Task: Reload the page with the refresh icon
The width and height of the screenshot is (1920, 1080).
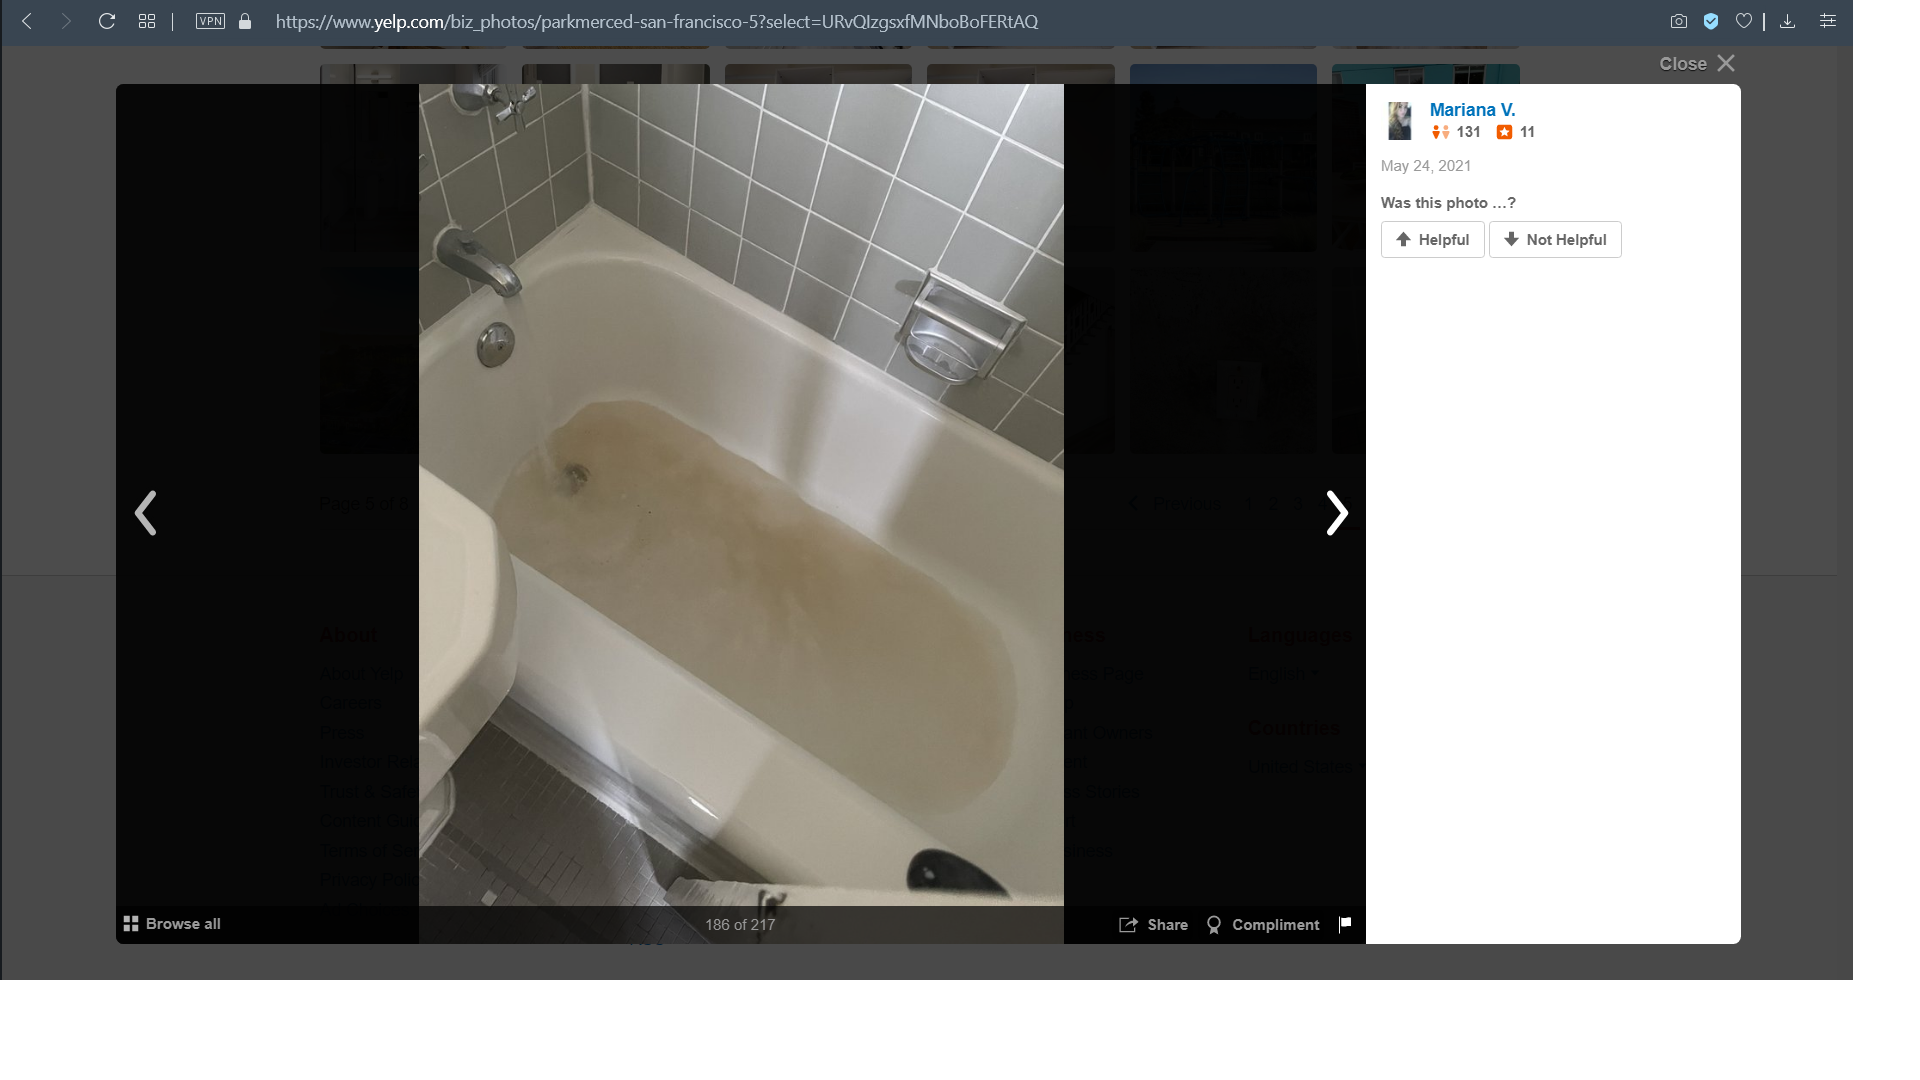Action: point(107,21)
